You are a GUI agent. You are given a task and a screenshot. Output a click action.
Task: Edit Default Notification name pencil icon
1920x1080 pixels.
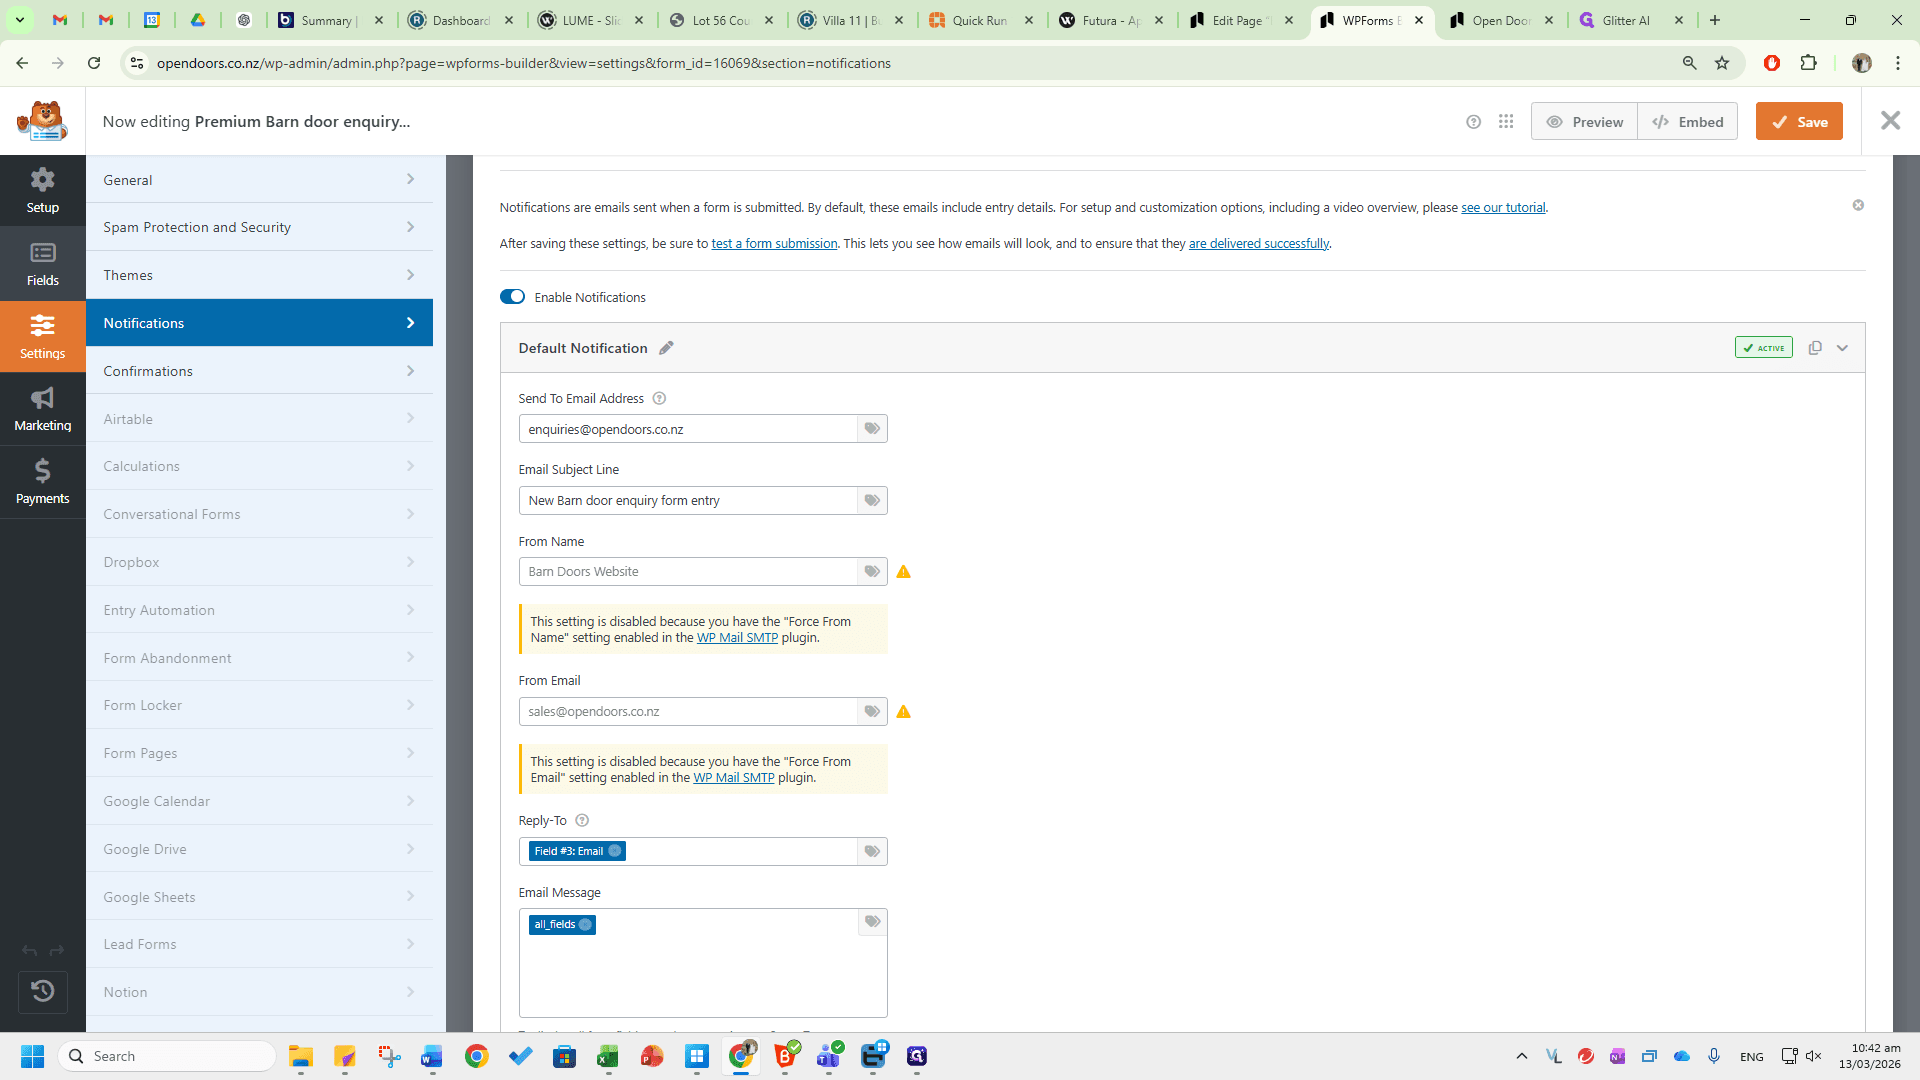pos(666,348)
